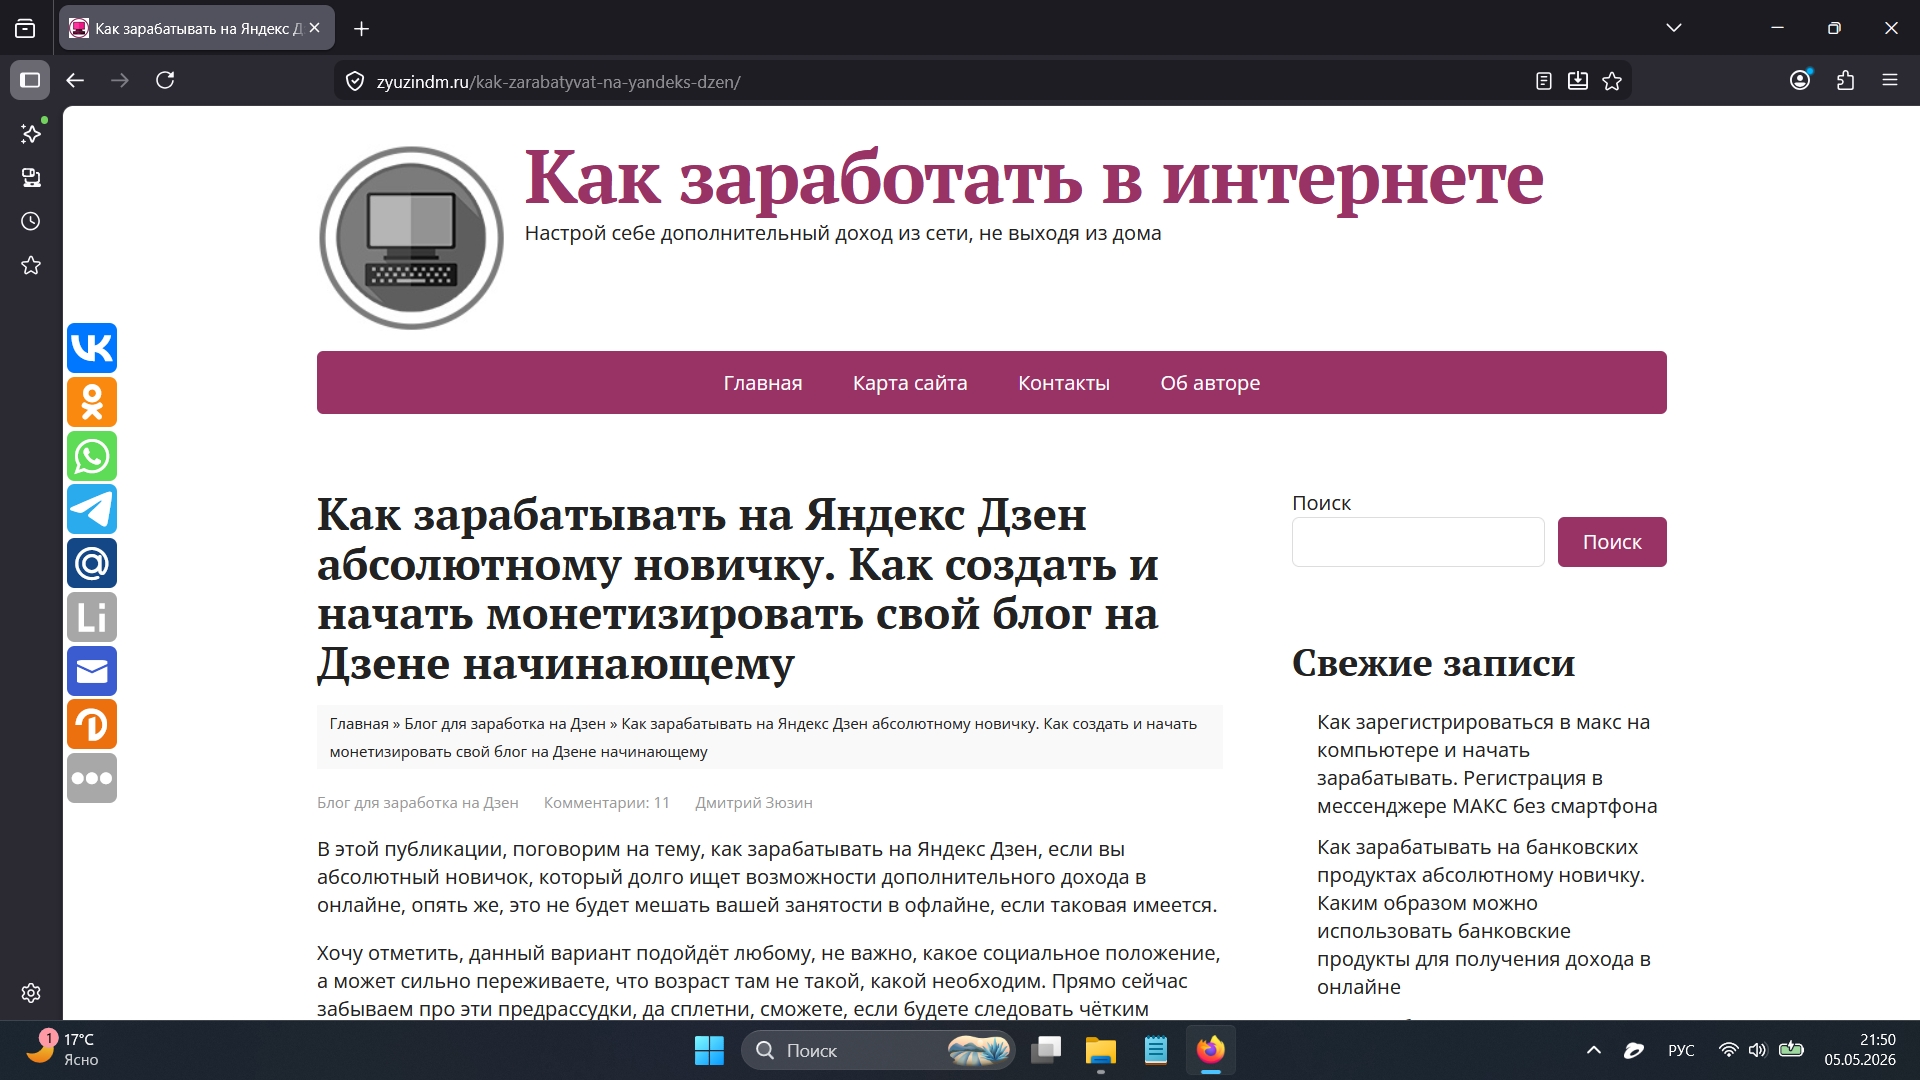
Task: Click the Главная breadcrumb link
Action: [x=359, y=723]
